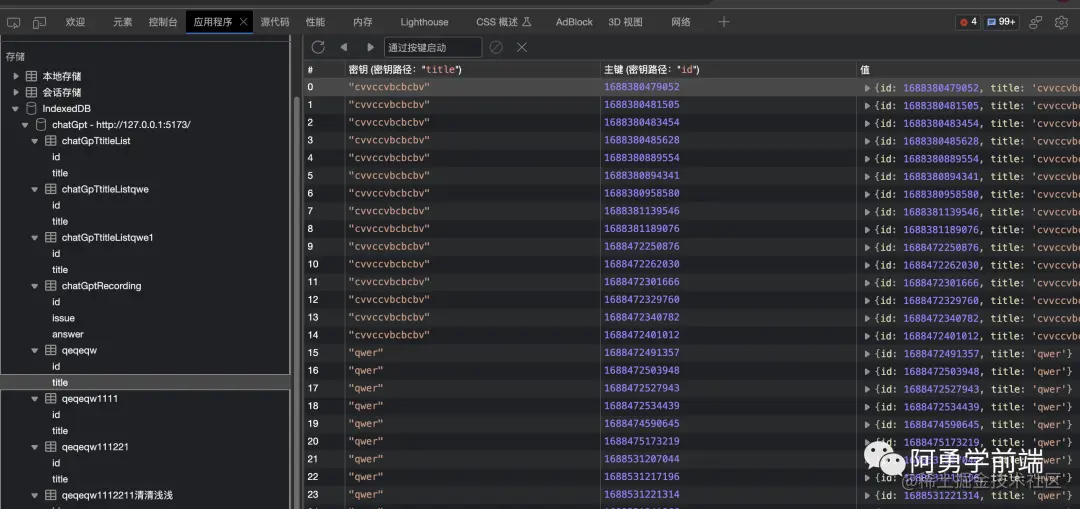The height and width of the screenshot is (509, 1080).
Task: Delete selected entry with X icon
Action: (522, 47)
